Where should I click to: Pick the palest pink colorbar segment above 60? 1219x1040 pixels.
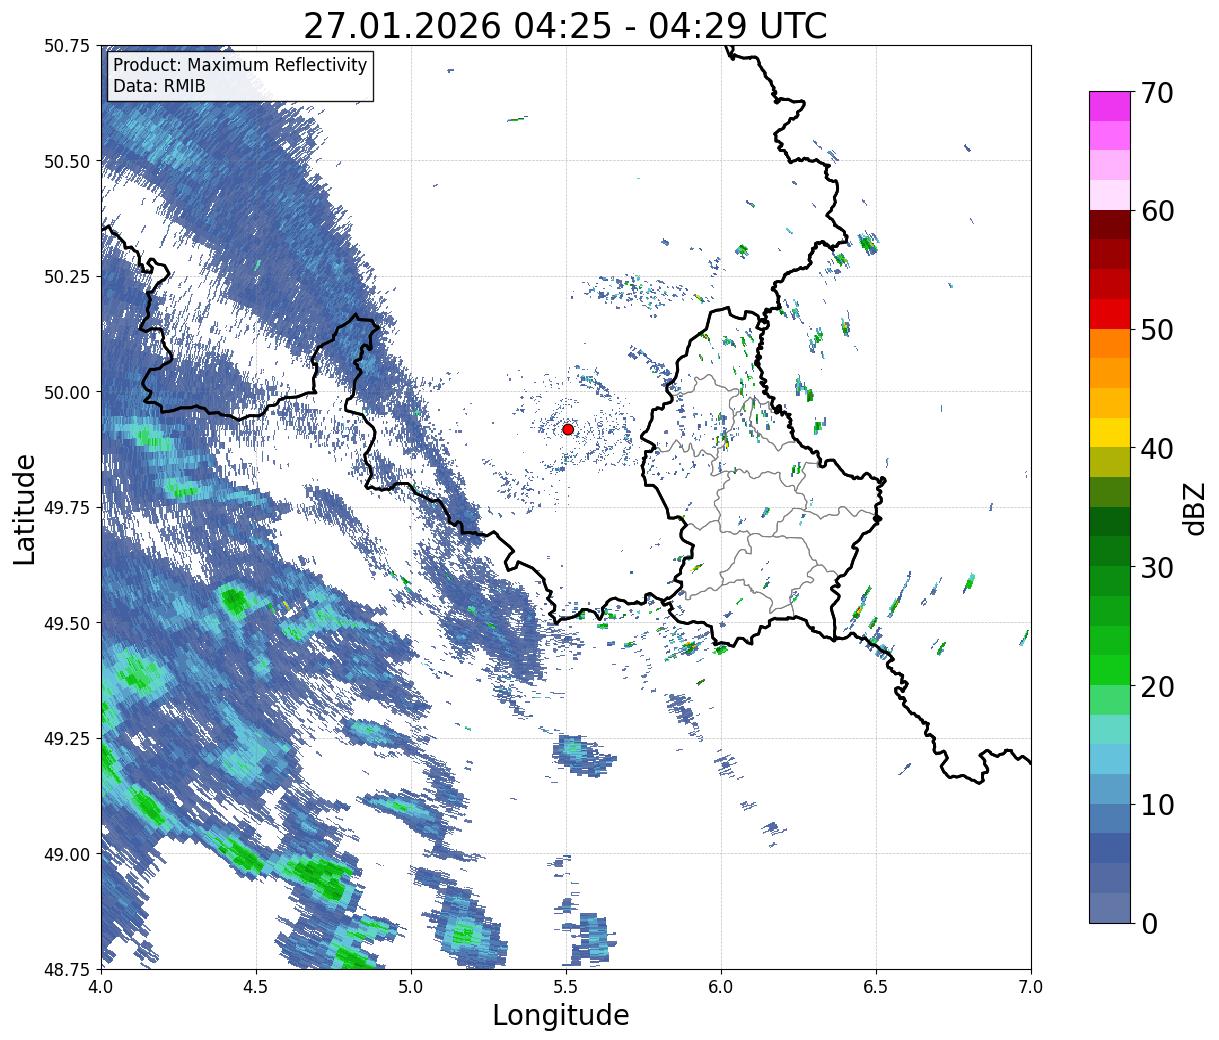click(1110, 195)
